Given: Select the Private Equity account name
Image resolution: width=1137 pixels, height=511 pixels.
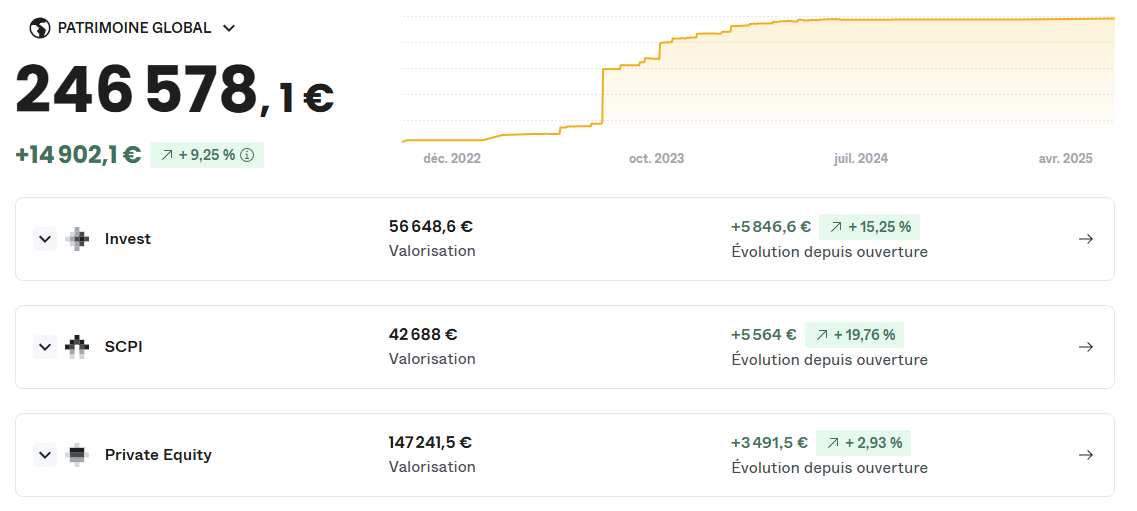Looking at the screenshot, I should (158, 455).
